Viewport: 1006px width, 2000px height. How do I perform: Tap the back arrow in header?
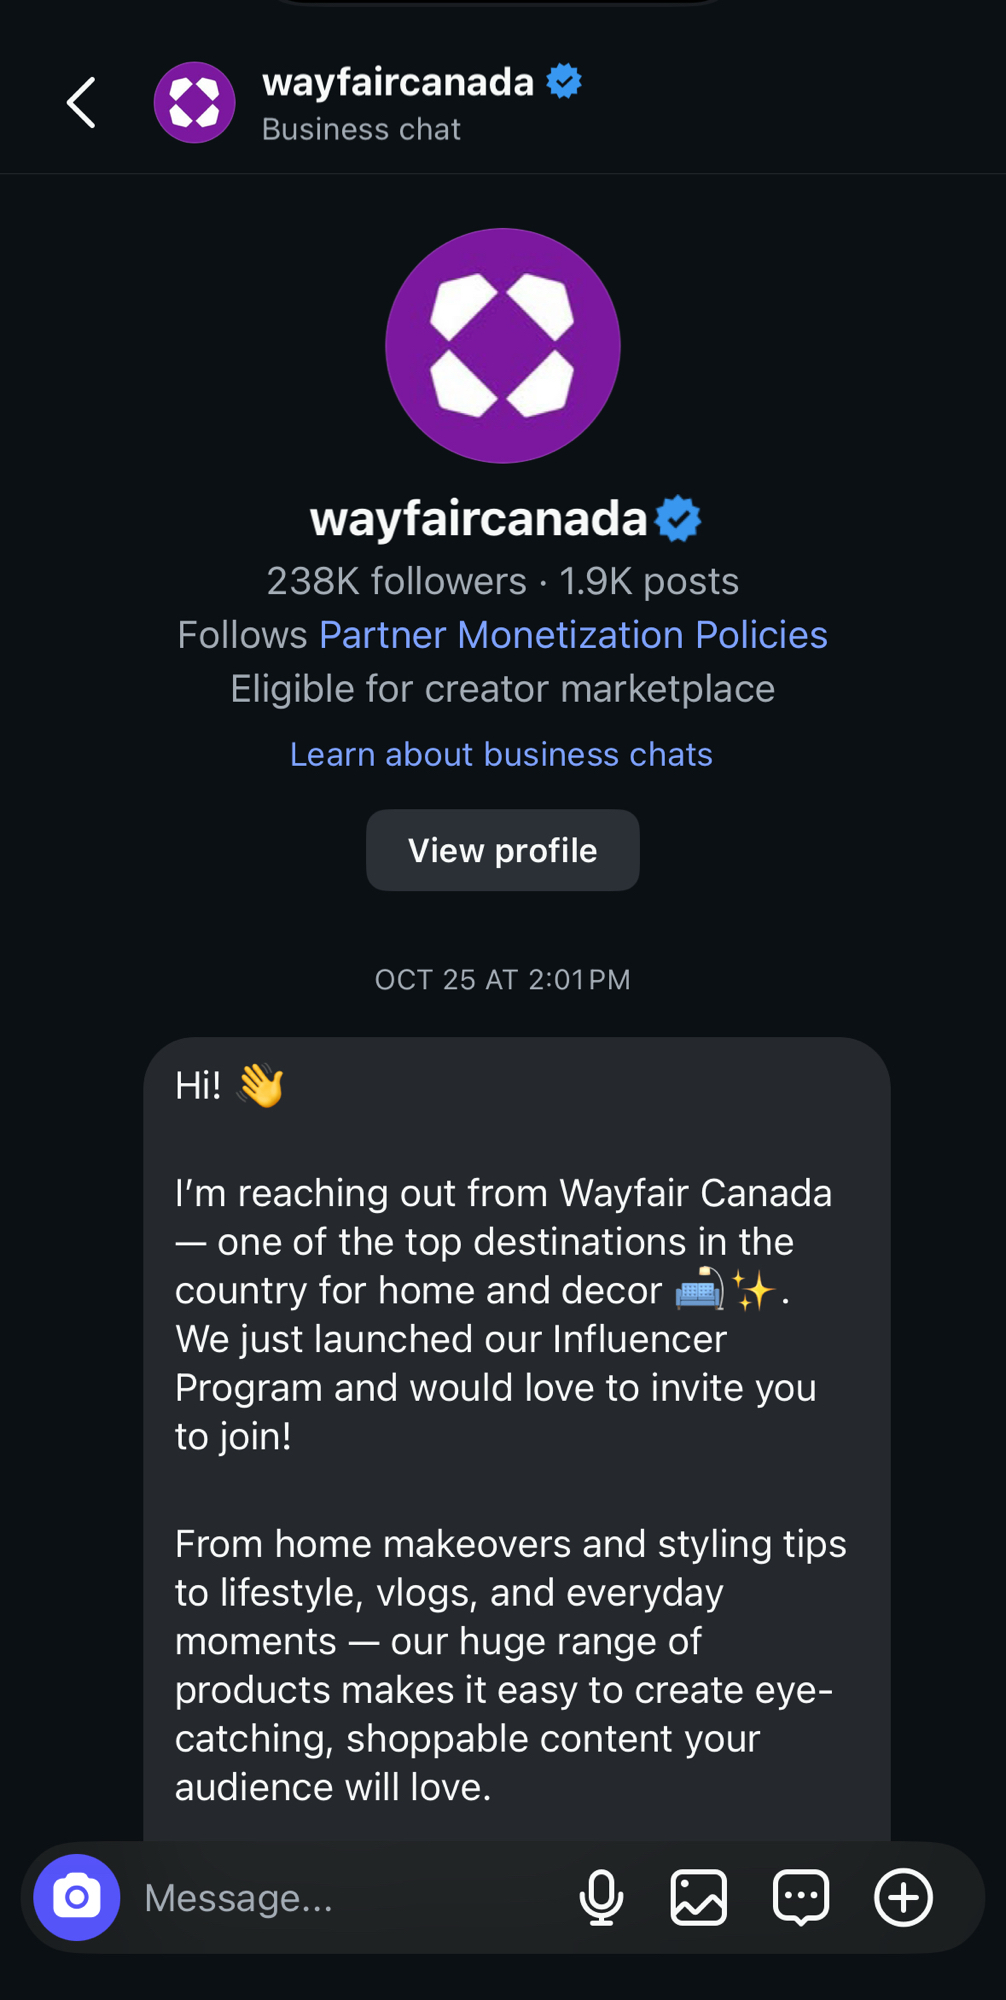click(81, 103)
